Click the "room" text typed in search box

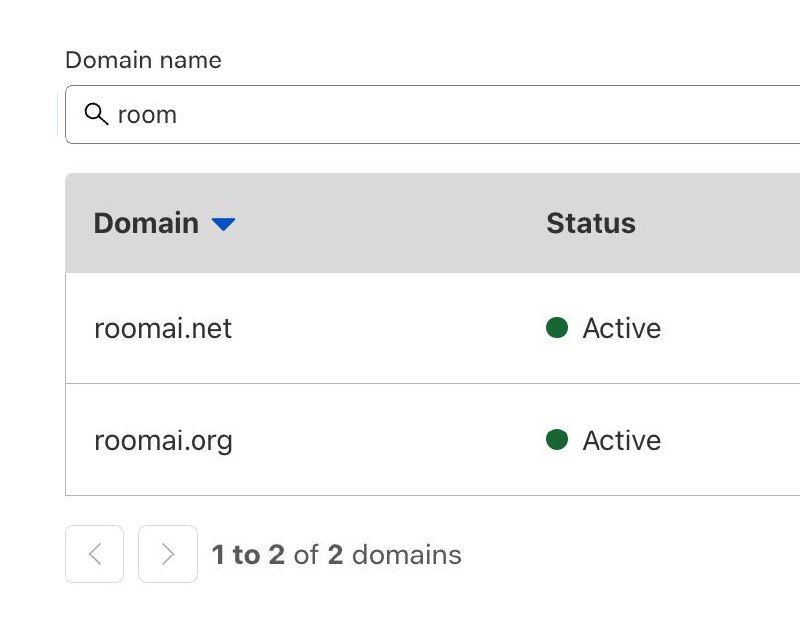point(147,115)
